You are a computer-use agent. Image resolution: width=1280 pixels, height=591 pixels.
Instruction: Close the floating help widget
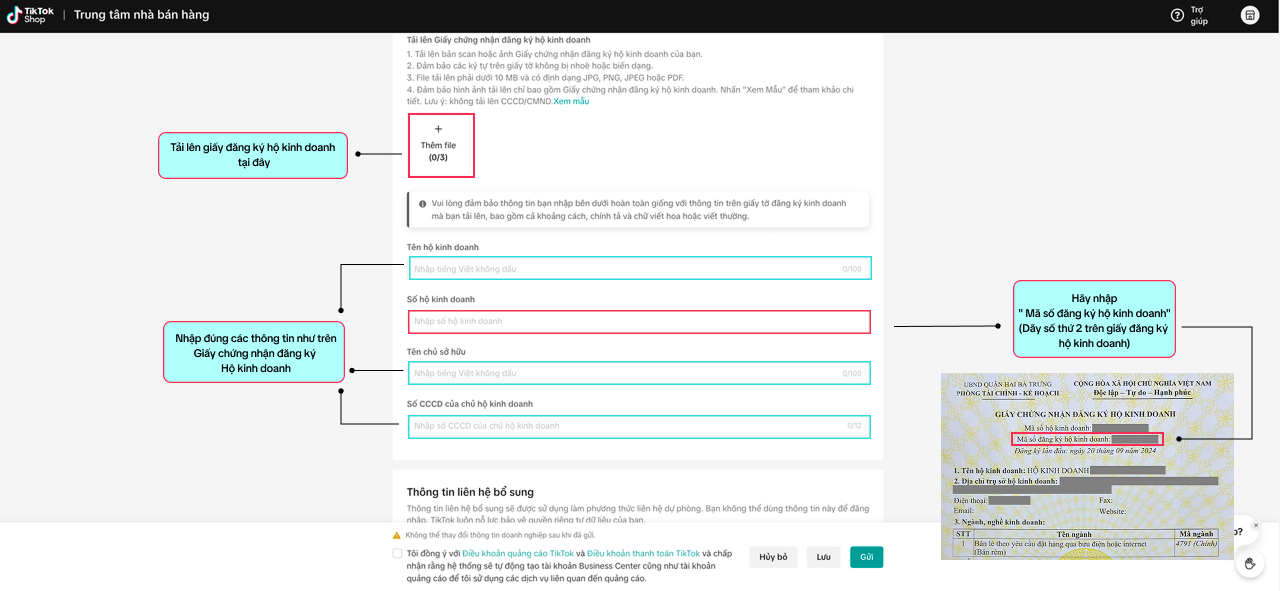point(1256,525)
